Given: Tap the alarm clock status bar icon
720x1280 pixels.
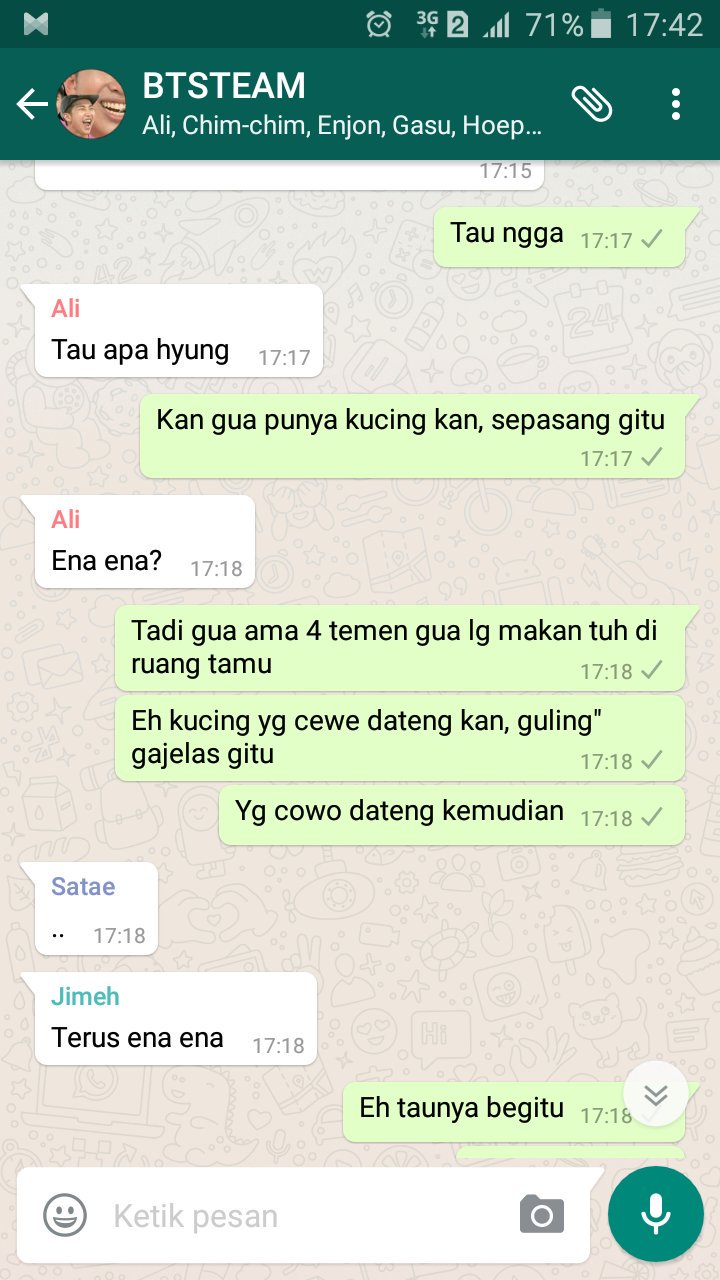Looking at the screenshot, I should coord(380,24).
